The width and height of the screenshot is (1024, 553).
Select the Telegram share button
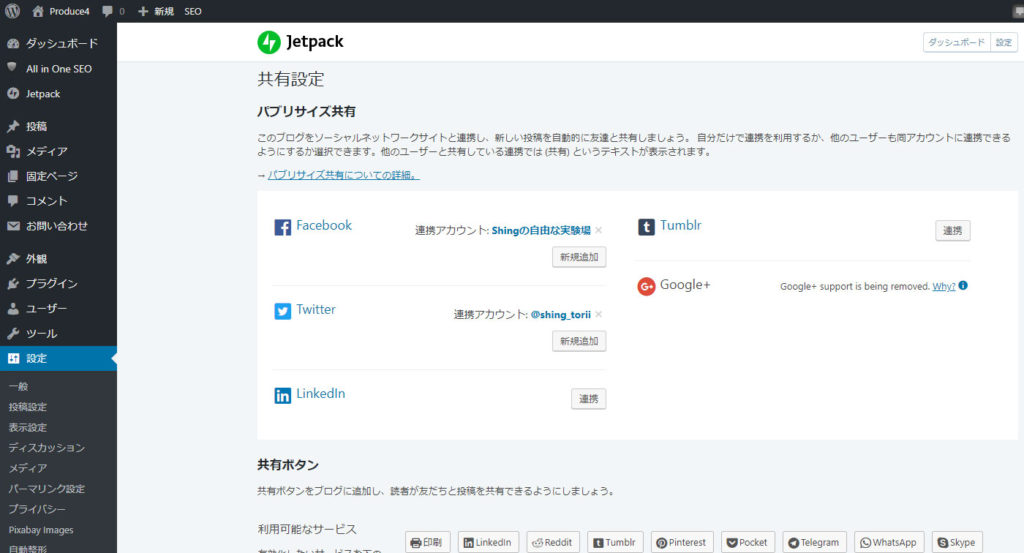click(814, 543)
